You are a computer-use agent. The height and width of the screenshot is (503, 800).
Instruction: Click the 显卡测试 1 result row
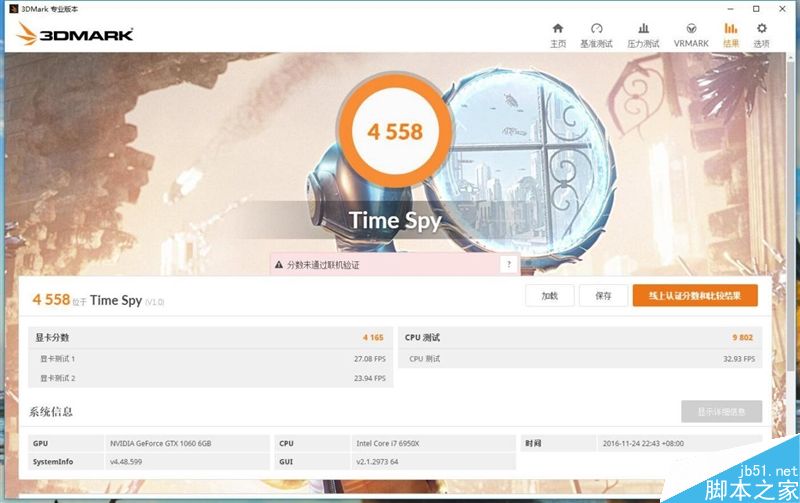tap(211, 359)
